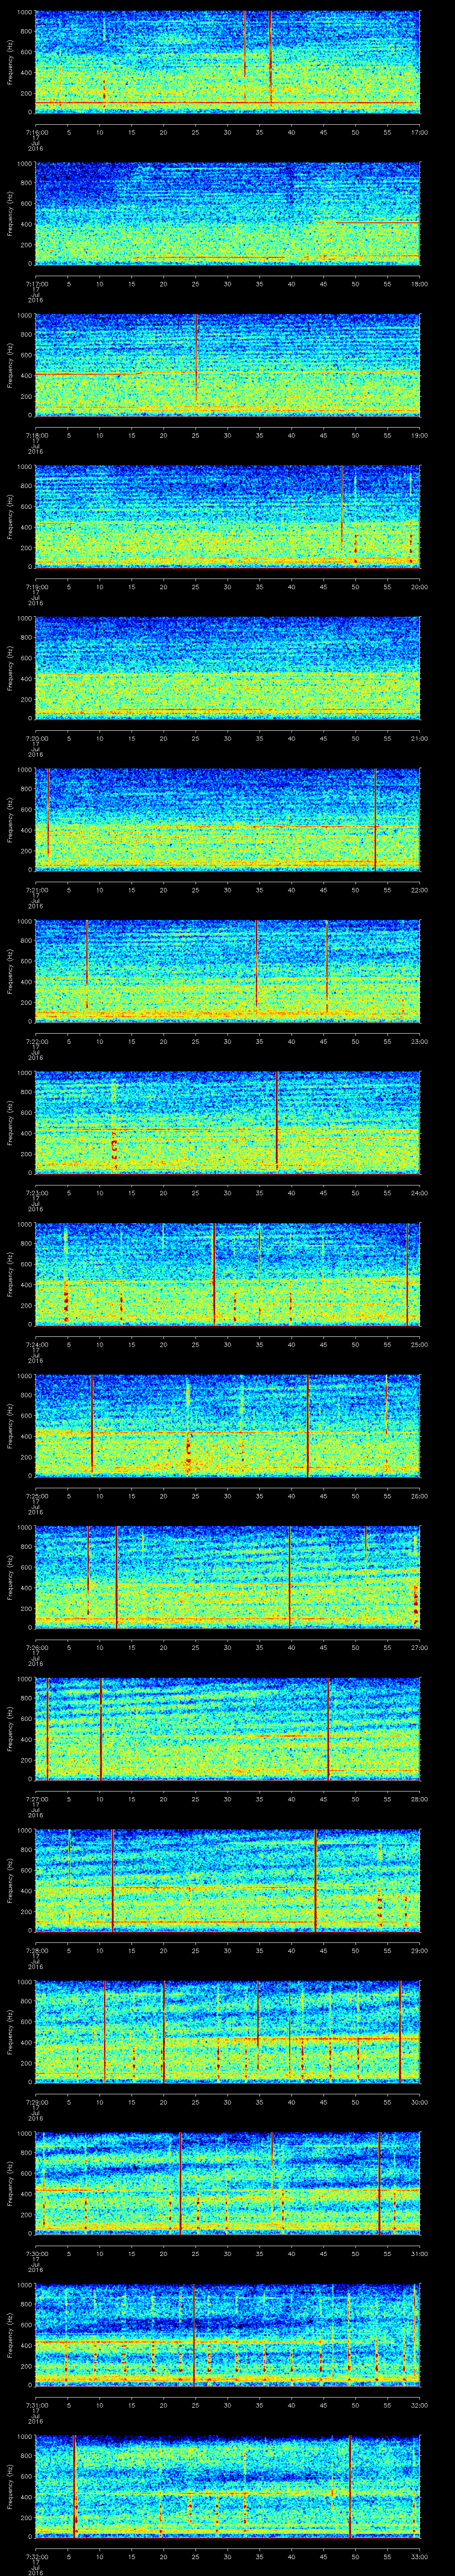
Task: Click the '7:28:00' start time label
Action: coord(36,1950)
